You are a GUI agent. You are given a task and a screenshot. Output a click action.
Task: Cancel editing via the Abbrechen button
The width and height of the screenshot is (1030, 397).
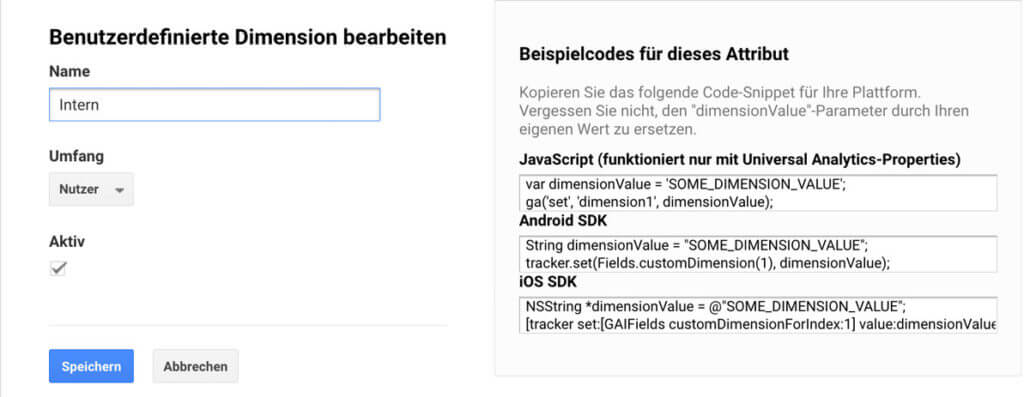[196, 366]
